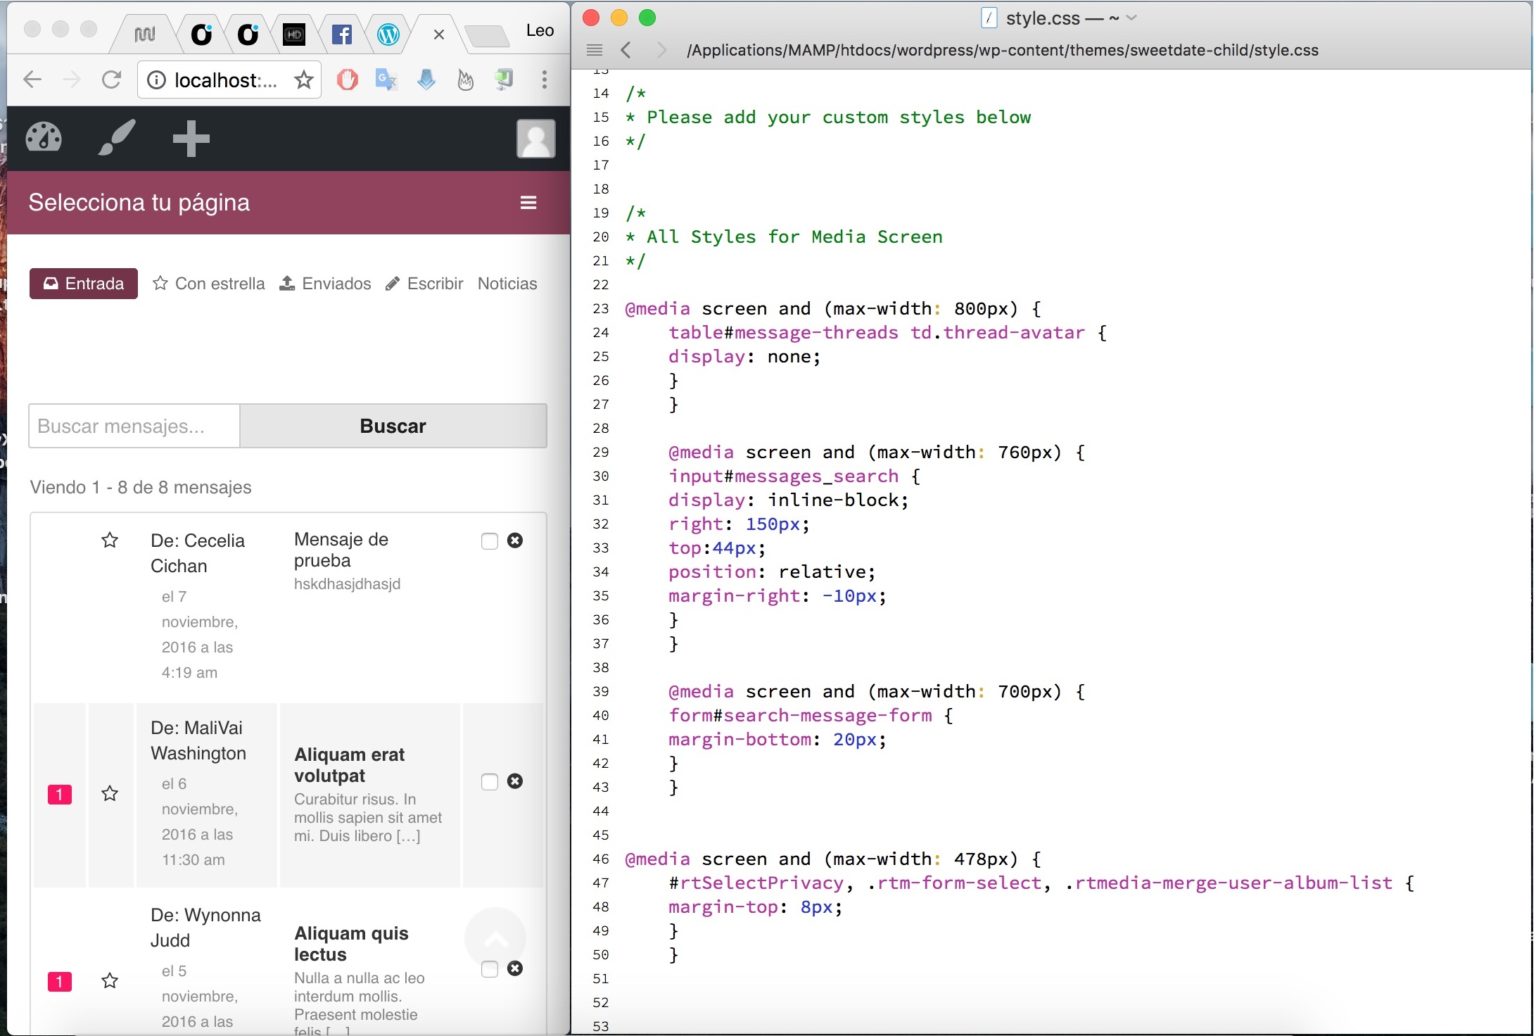The width and height of the screenshot is (1536, 1036).
Task: Open the Con estrella tab
Action: 208,284
